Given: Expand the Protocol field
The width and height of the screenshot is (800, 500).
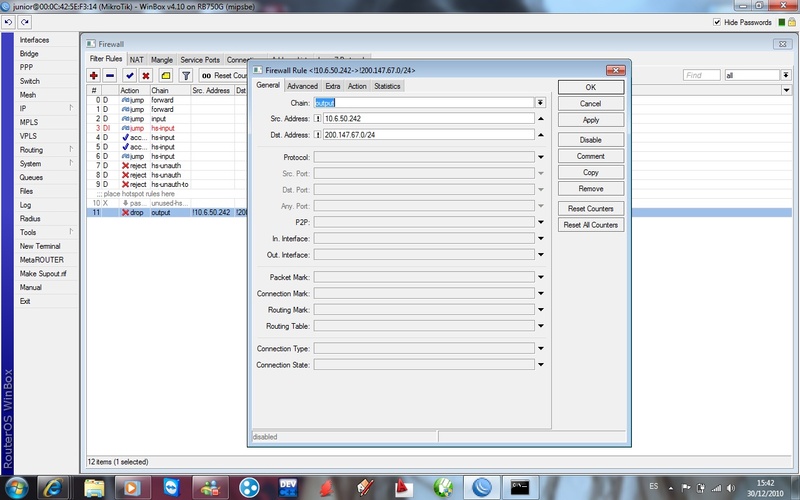Looking at the screenshot, I should click(x=541, y=157).
